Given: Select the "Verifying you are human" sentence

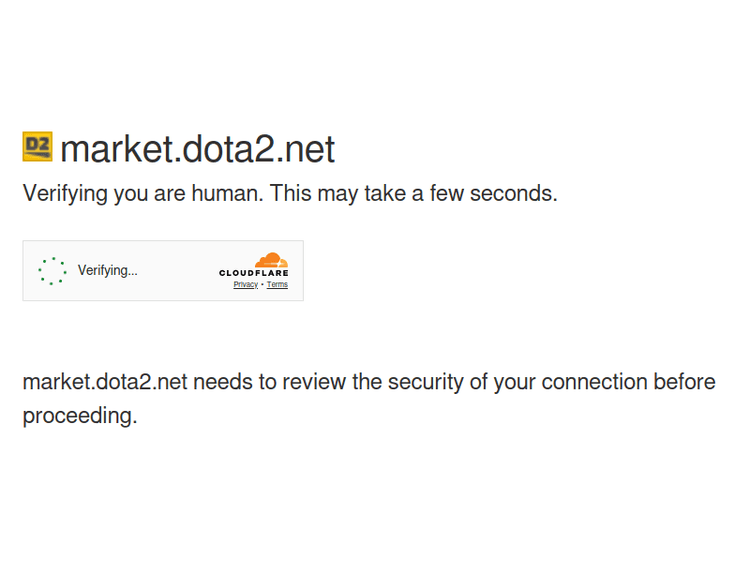Looking at the screenshot, I should [142, 193].
